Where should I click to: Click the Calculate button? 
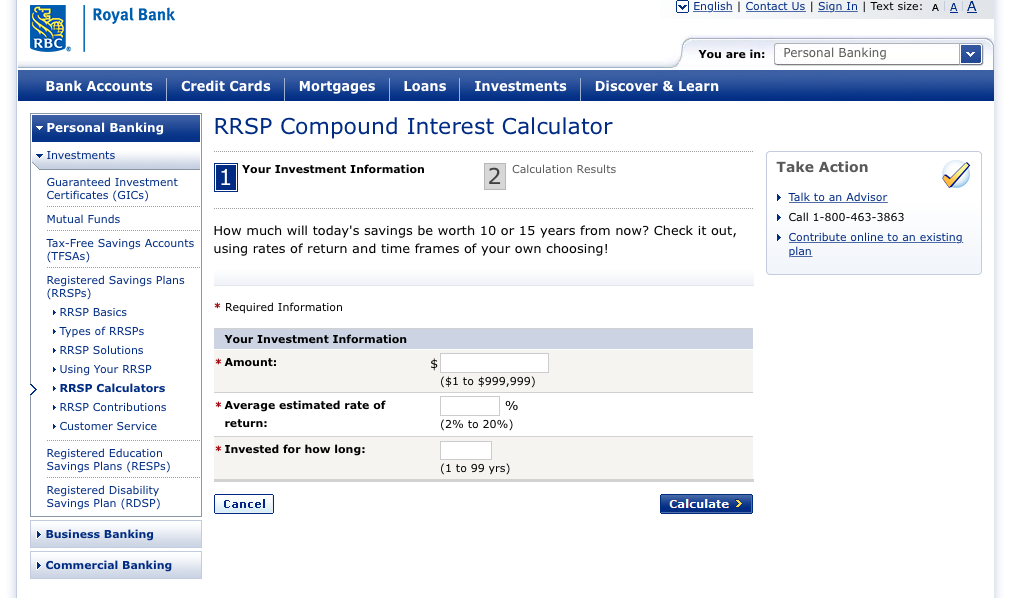tap(706, 504)
